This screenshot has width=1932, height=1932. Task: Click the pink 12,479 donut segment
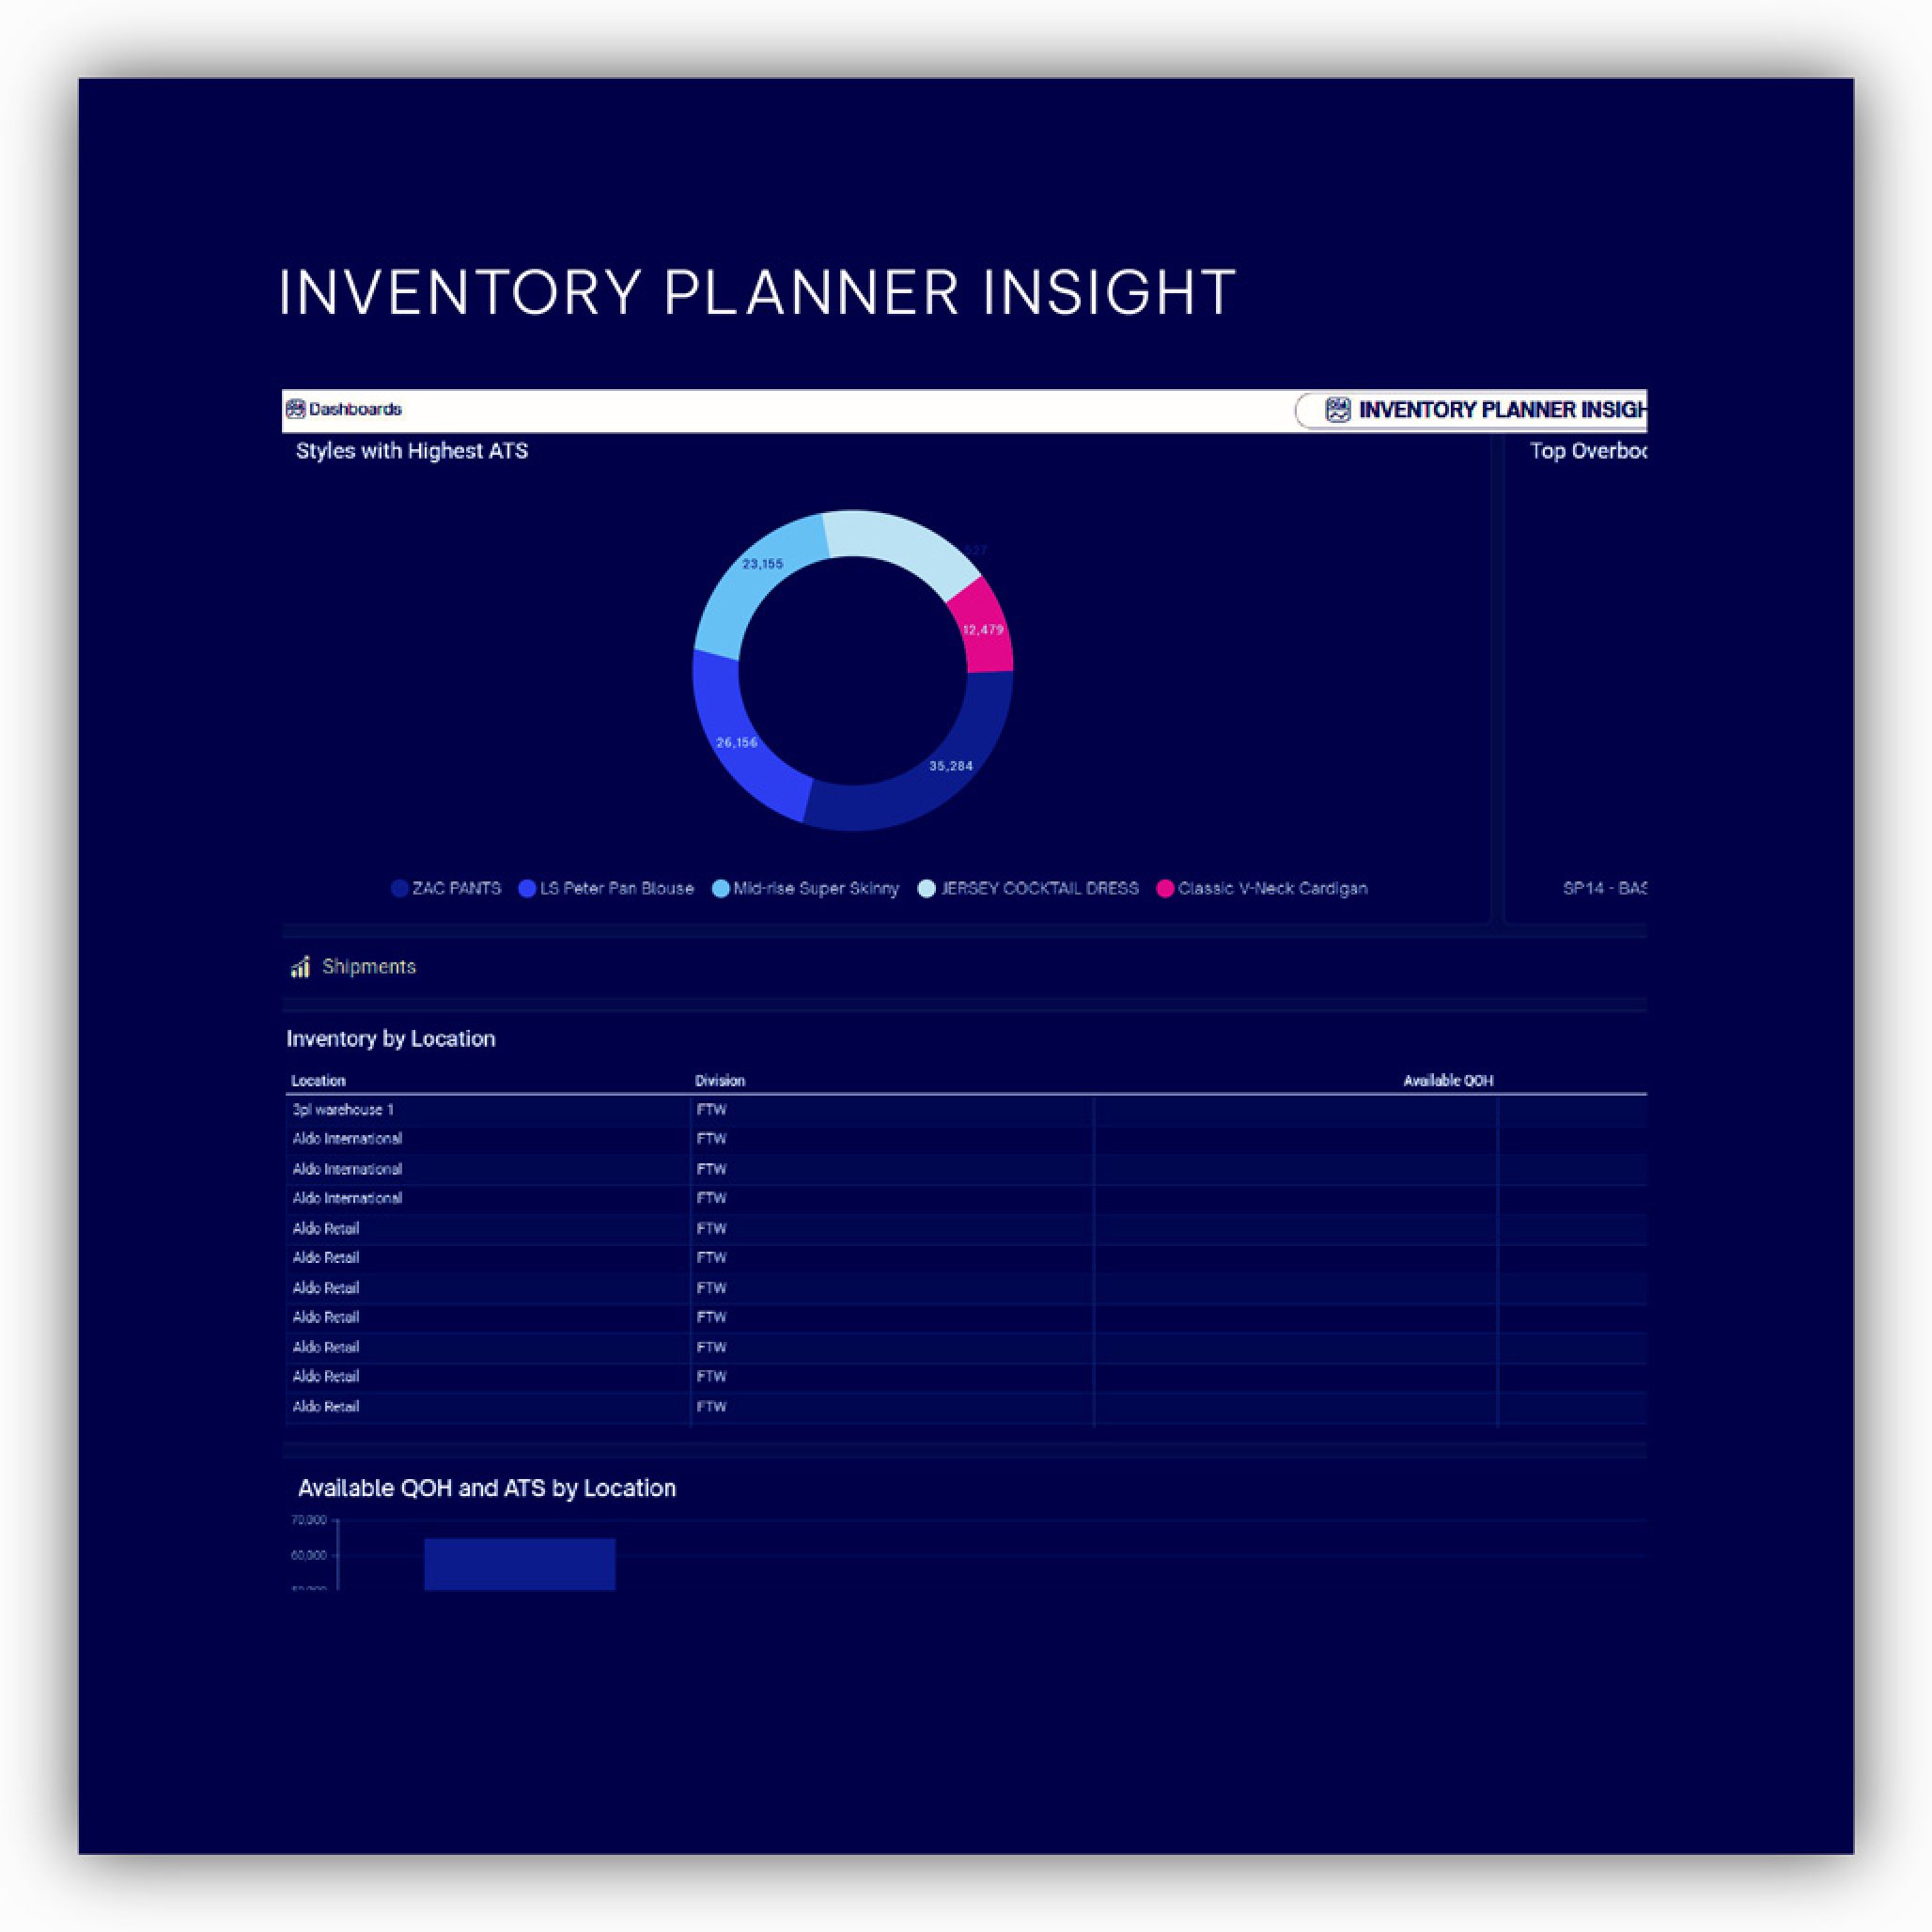(983, 630)
